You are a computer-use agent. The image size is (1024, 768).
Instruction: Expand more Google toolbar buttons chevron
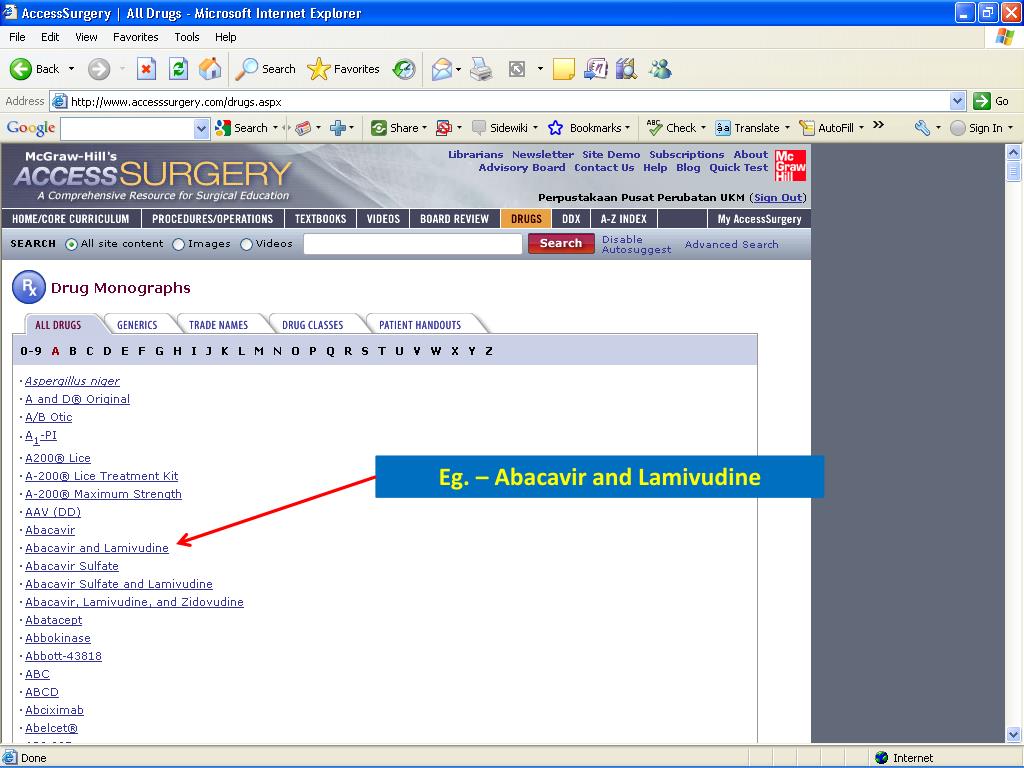(x=878, y=125)
